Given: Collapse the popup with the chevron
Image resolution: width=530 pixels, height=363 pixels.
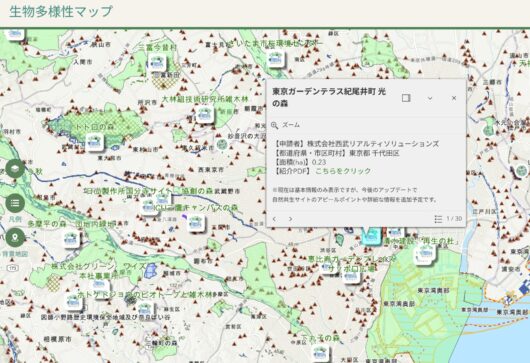Looking at the screenshot, I should 430,98.
